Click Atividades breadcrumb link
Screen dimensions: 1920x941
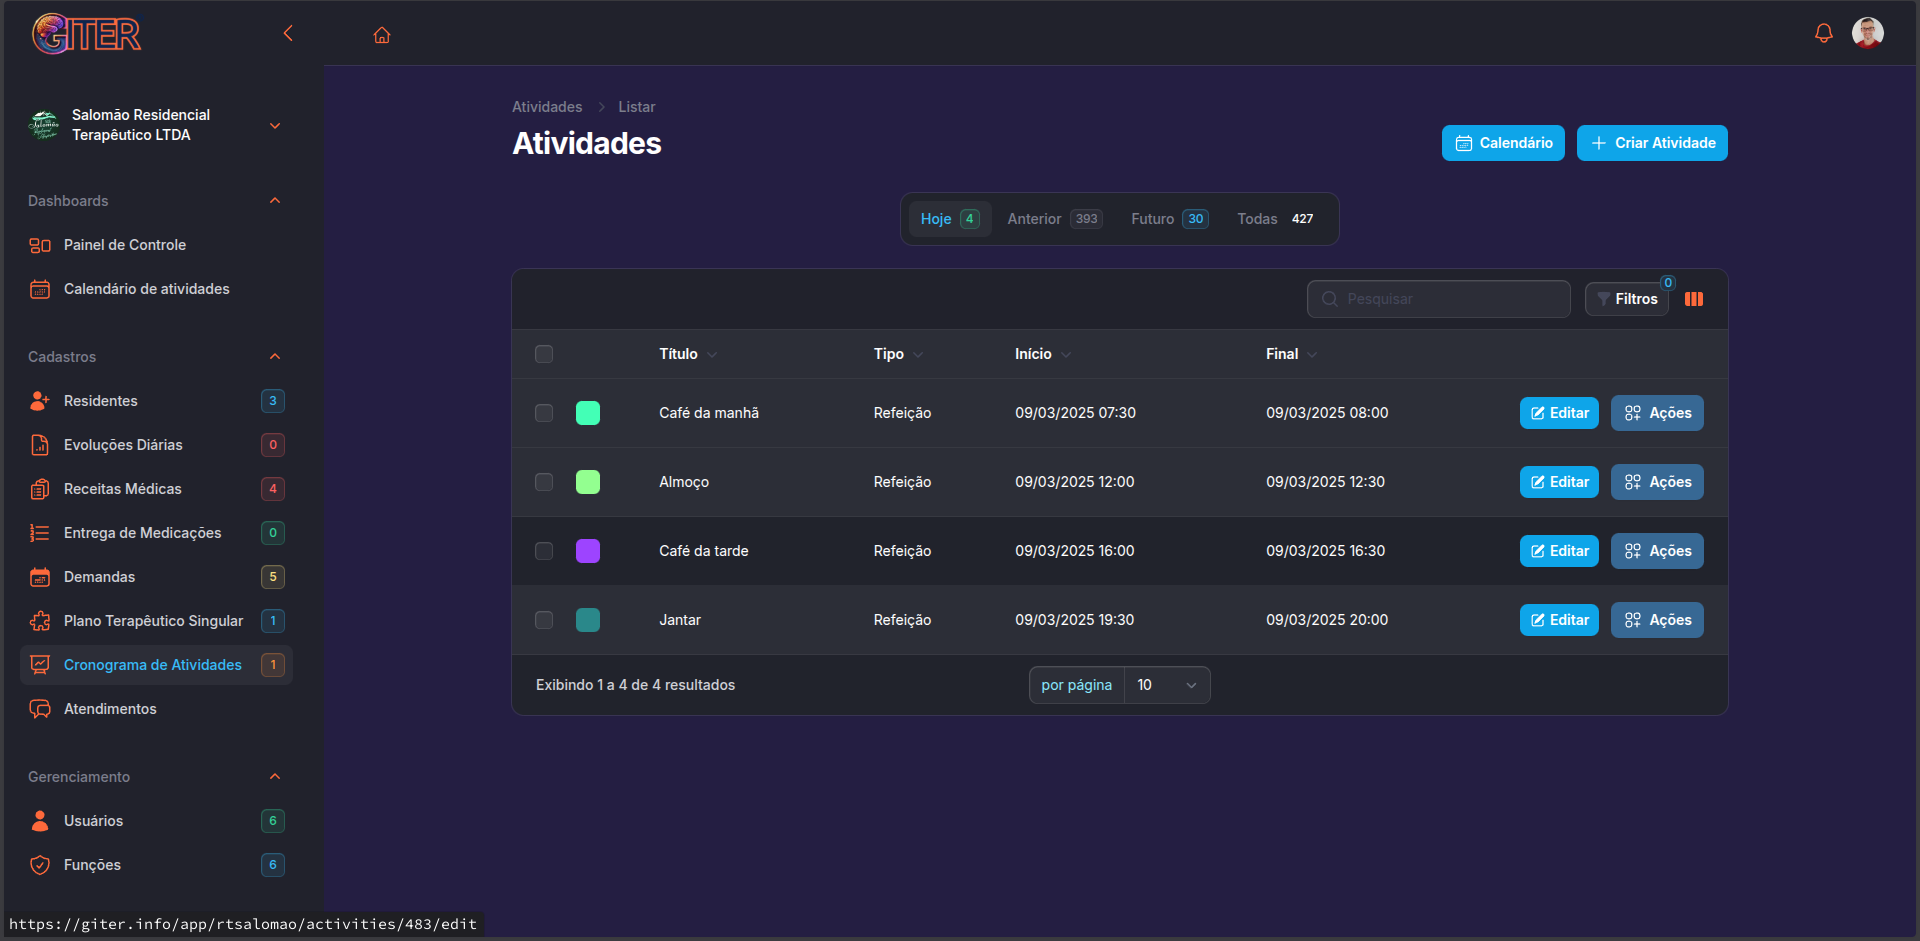(547, 107)
